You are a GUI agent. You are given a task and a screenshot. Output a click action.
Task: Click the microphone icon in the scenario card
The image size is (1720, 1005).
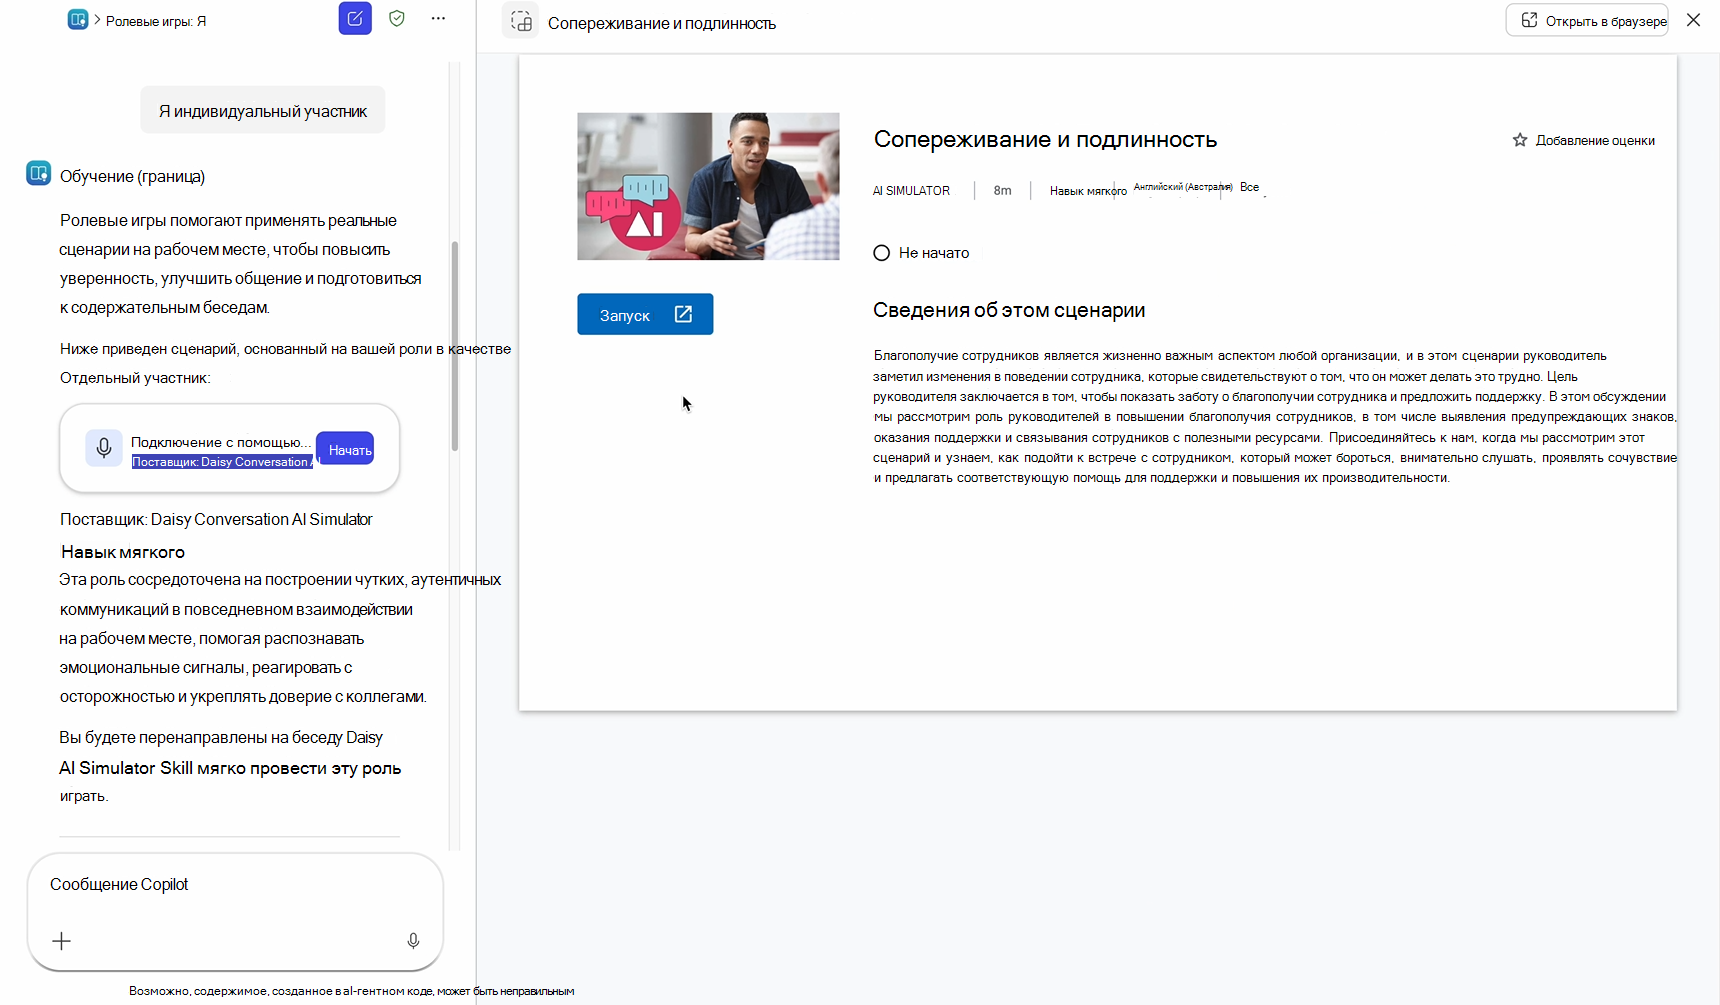coord(104,448)
